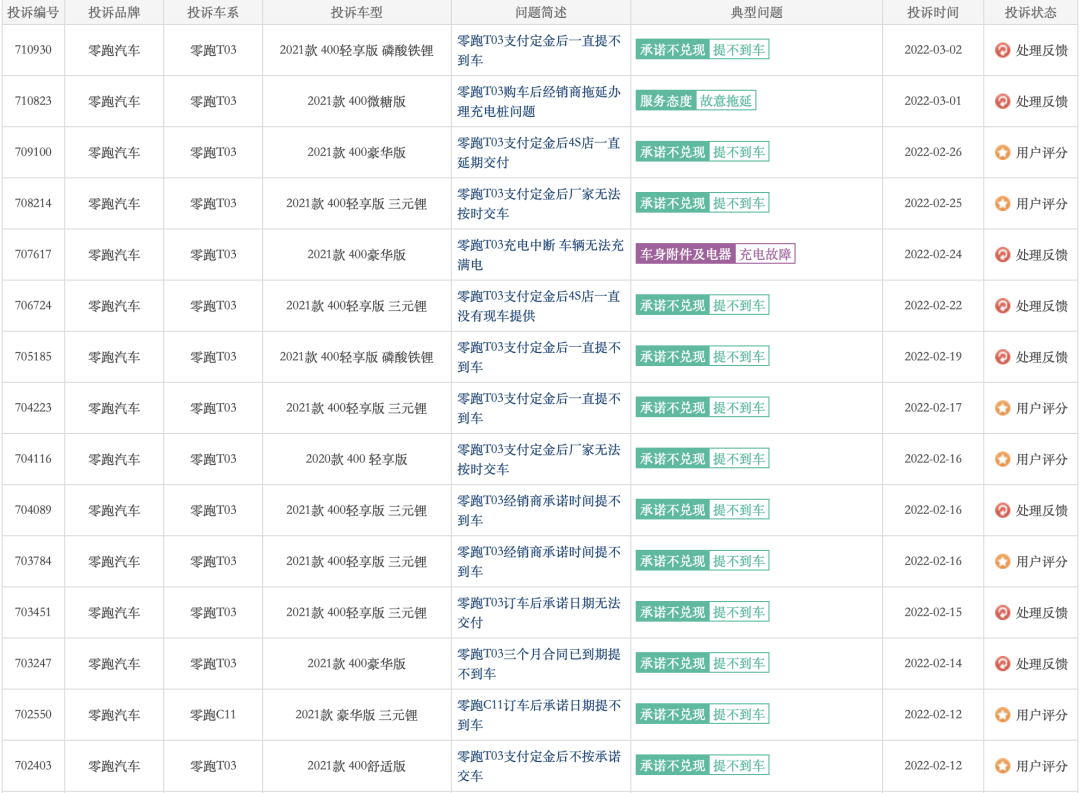This screenshot has height=793, width=1080.
Task: Open complaint 709100 4S店延期交付 link
Action: (539, 152)
